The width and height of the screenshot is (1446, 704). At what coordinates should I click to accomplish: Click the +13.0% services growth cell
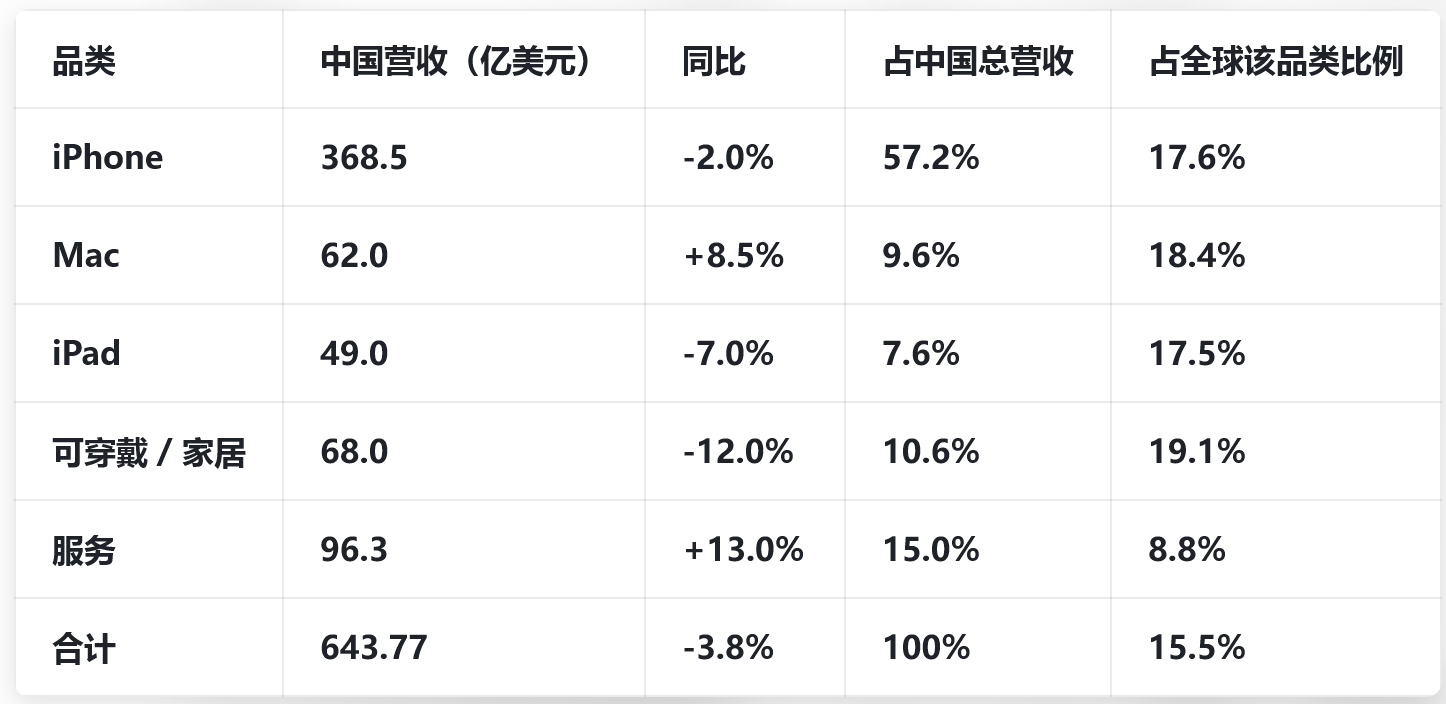743,550
